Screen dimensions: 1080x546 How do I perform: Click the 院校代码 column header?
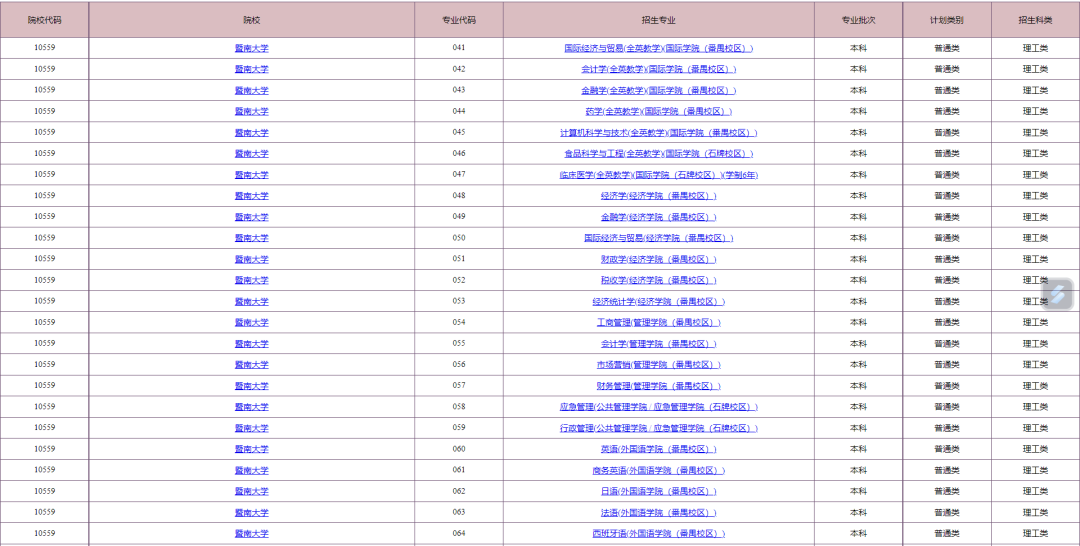coord(45,20)
